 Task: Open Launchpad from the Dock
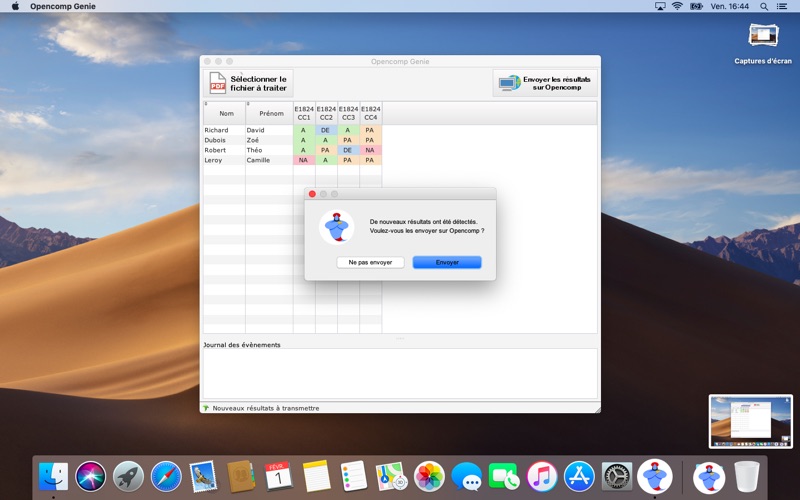click(128, 477)
